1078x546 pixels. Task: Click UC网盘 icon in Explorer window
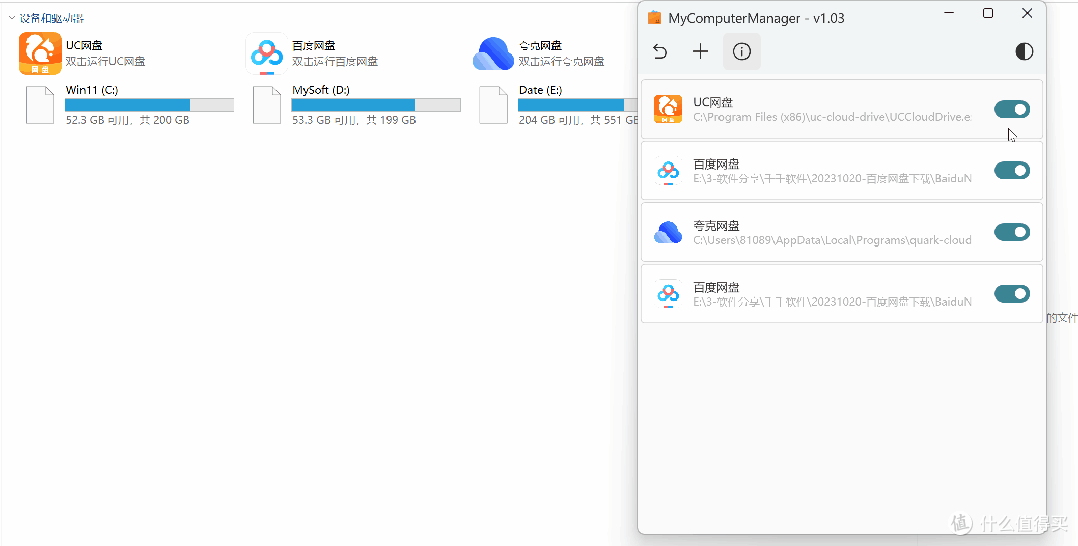40,53
